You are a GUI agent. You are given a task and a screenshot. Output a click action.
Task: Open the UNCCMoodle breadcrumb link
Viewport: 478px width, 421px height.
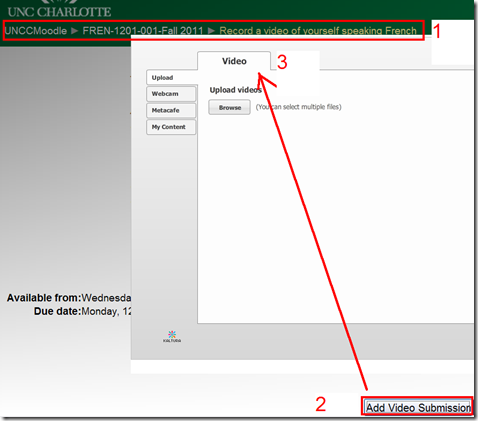(x=36, y=31)
